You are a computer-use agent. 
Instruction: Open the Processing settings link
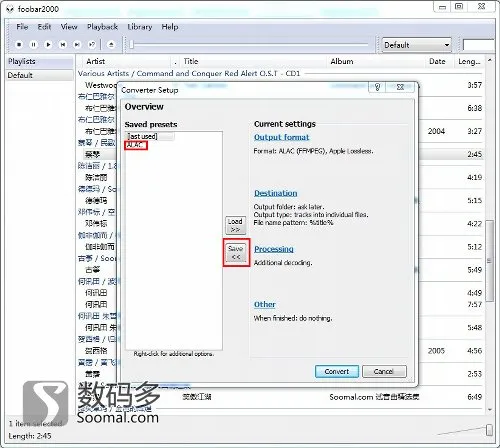tap(274, 249)
